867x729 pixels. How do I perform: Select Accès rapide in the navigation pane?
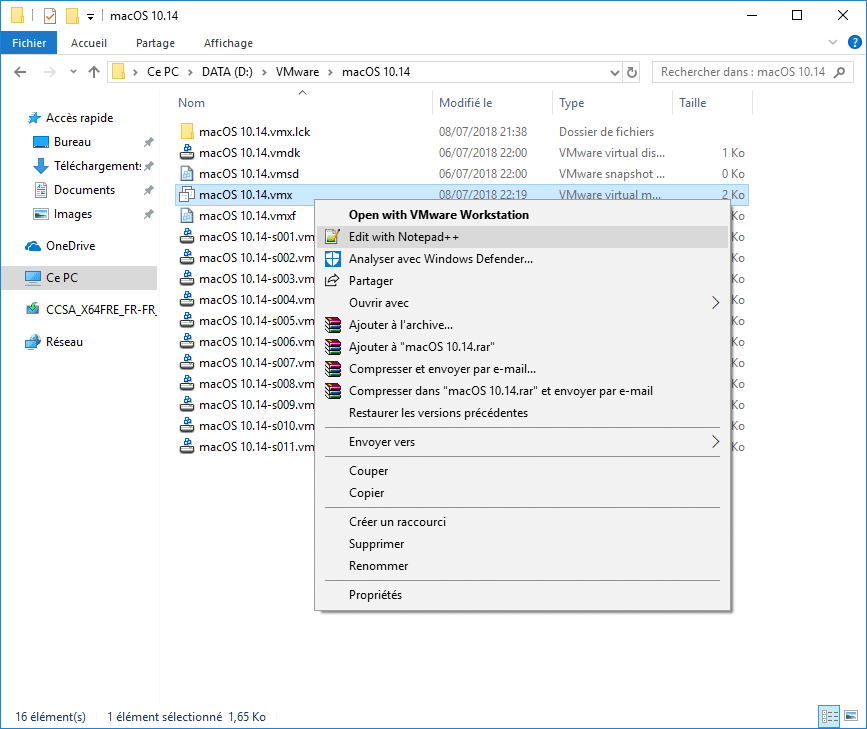(x=80, y=118)
